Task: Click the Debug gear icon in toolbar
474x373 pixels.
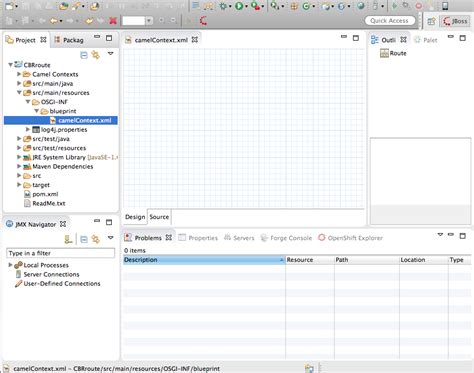Action: click(223, 6)
